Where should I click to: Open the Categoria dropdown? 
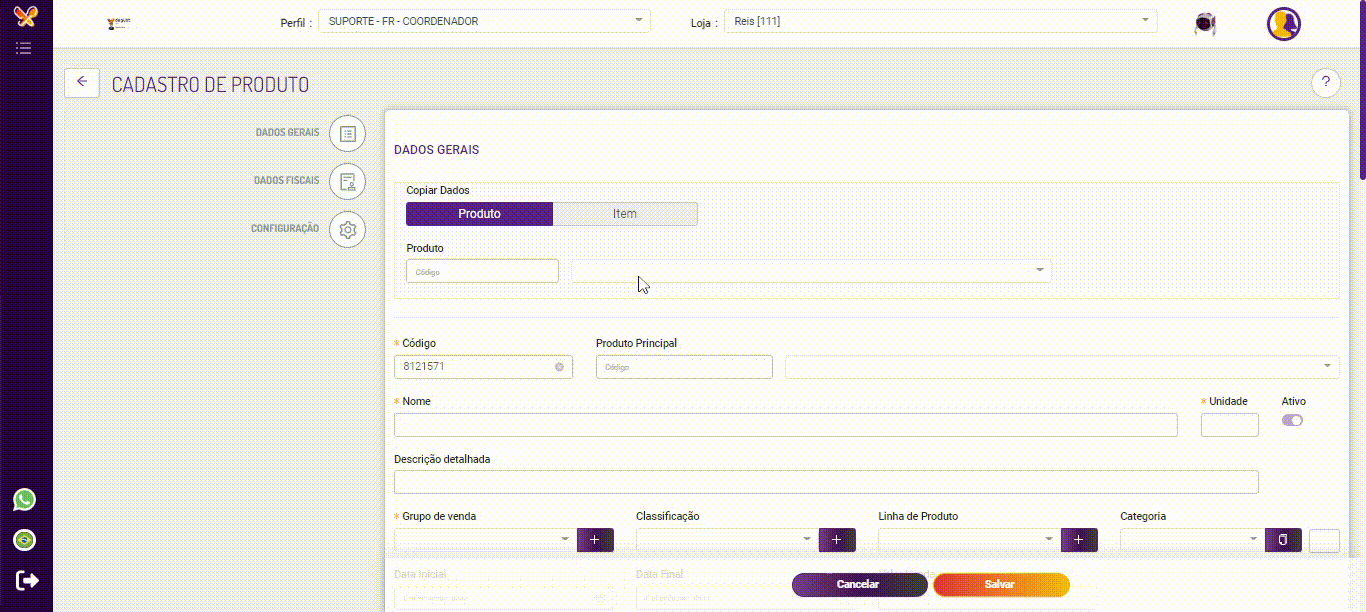[1191, 540]
